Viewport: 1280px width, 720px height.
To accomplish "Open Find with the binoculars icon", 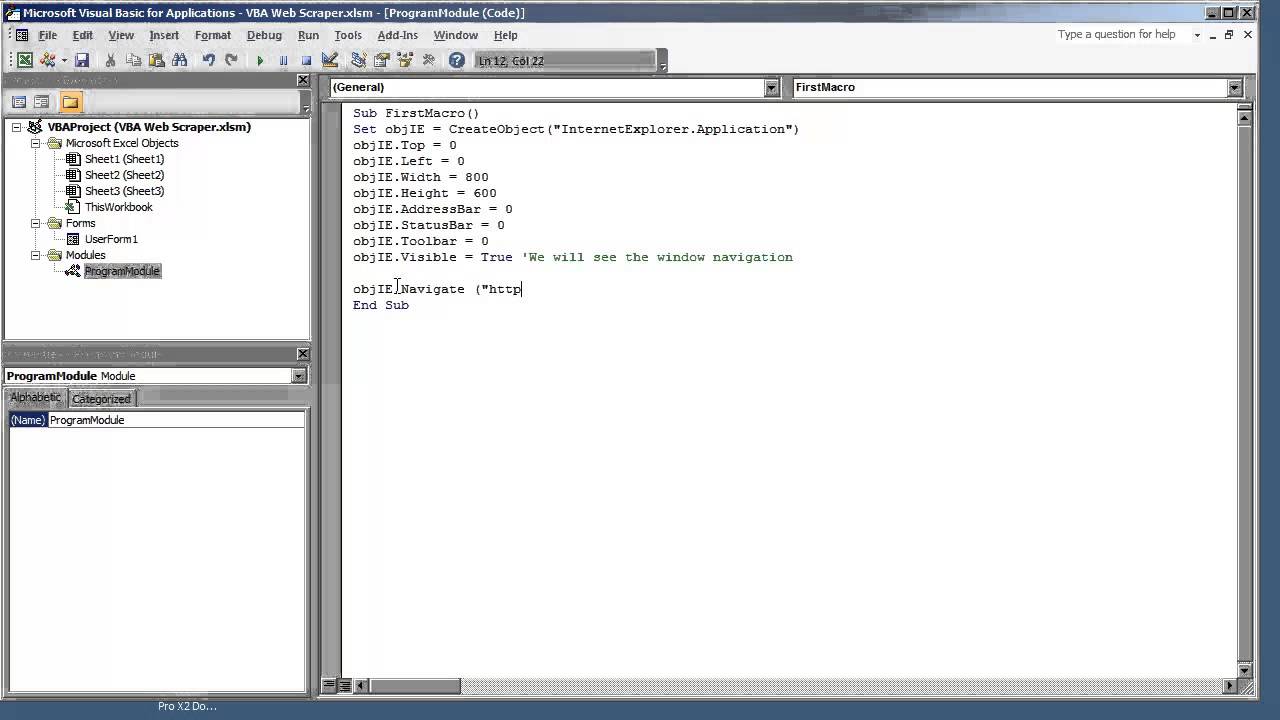I will 179,60.
